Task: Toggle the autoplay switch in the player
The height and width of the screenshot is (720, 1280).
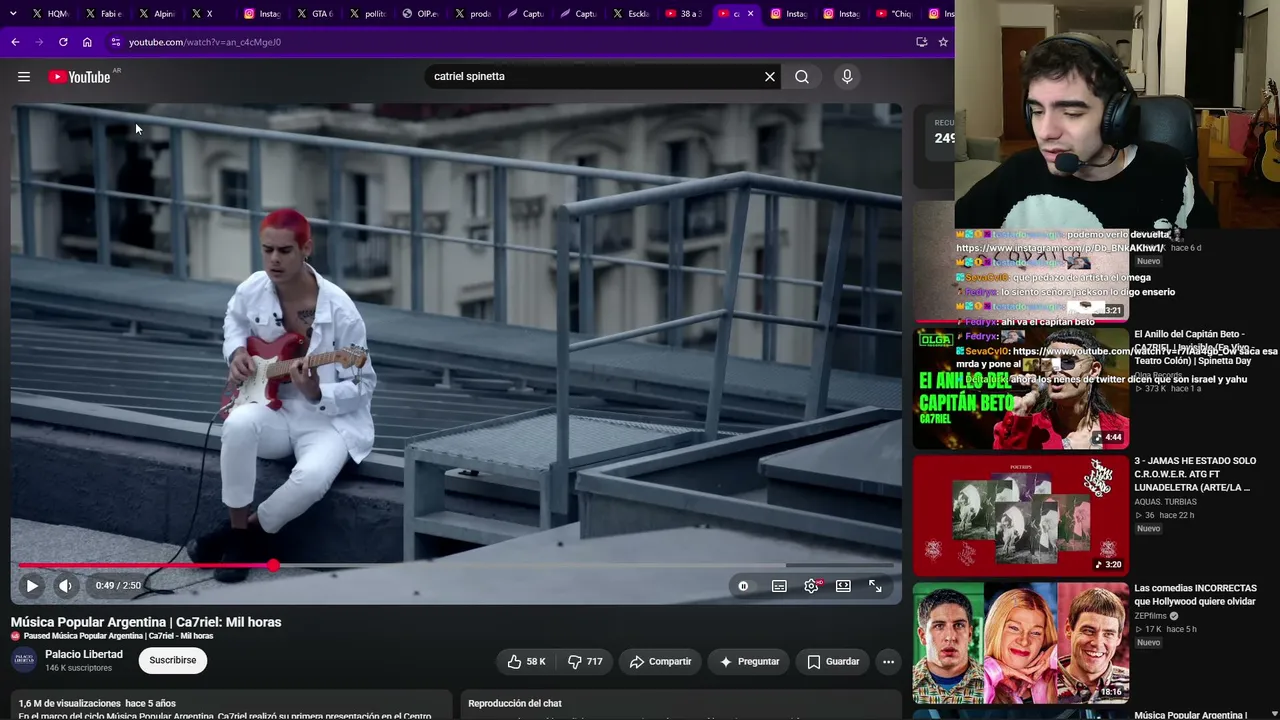Action: [743, 586]
